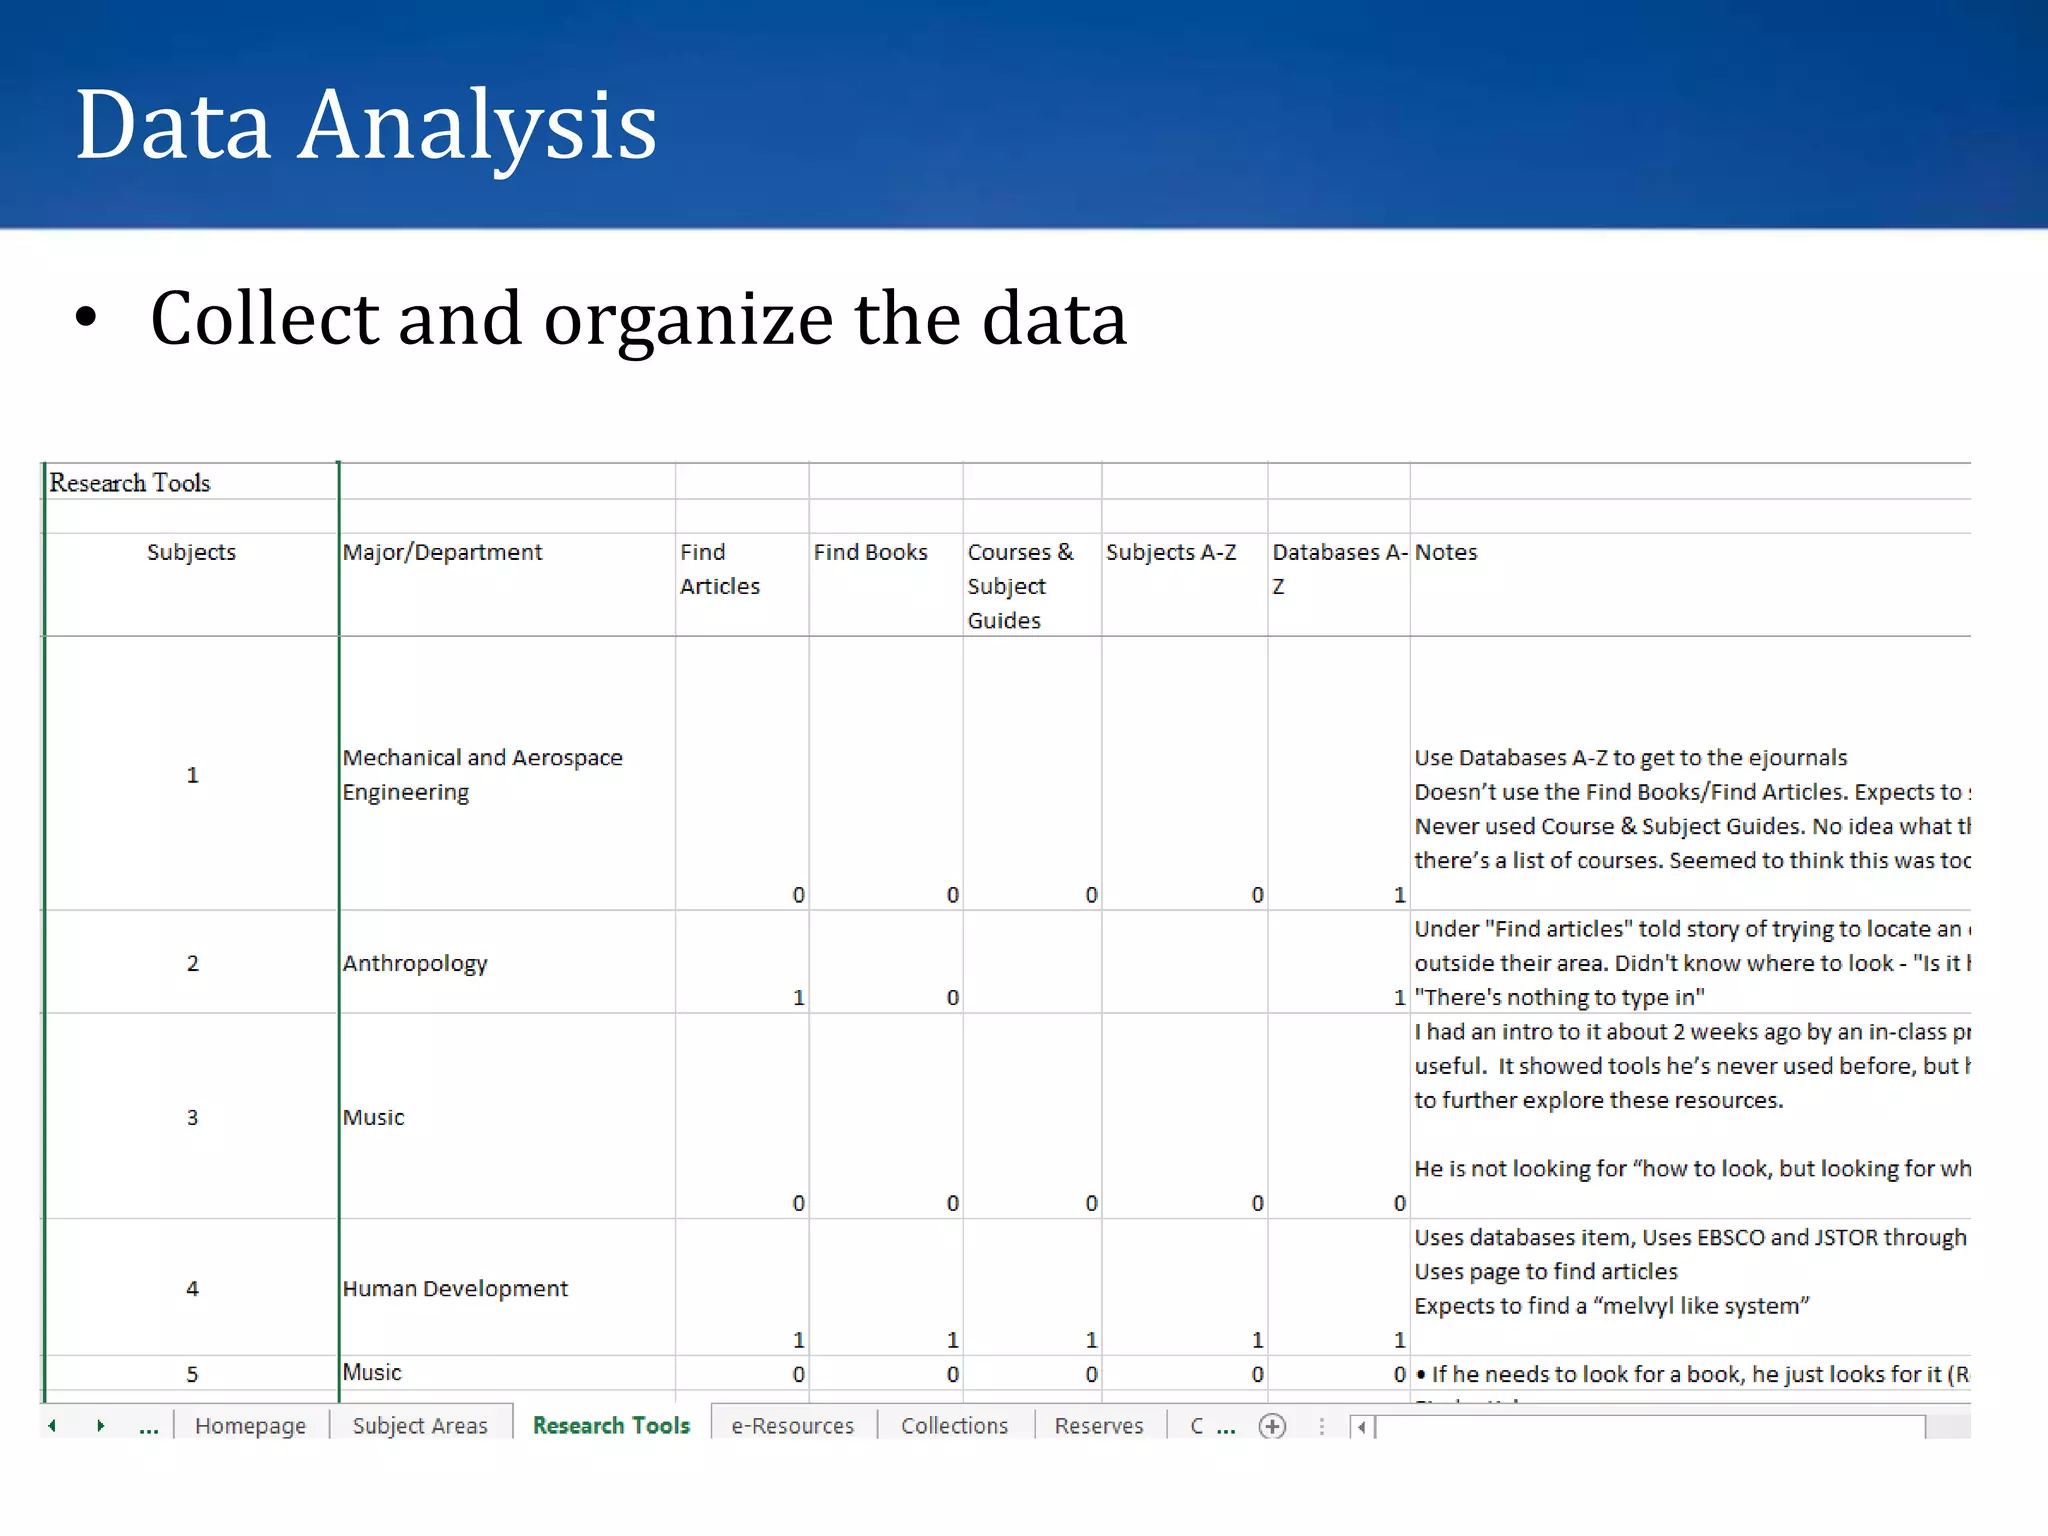Switch to the Homepage sheet tab
The width and height of the screenshot is (2048, 1536).
point(251,1425)
